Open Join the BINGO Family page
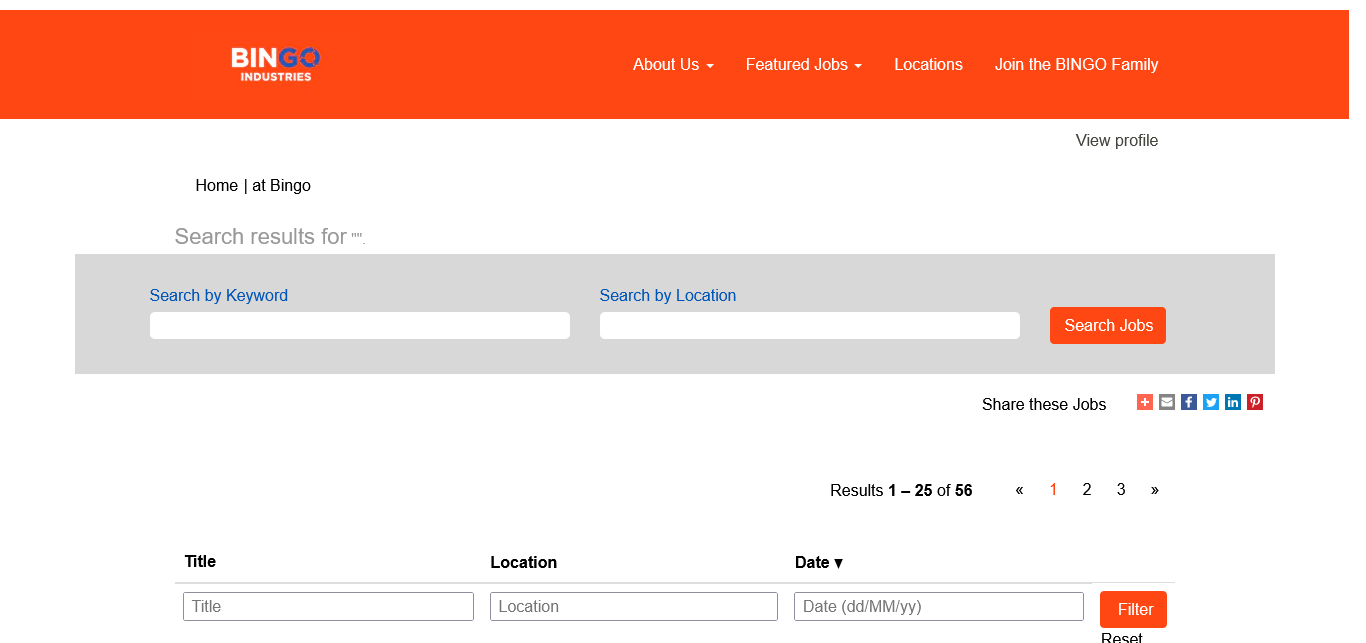 pyautogui.click(x=1076, y=65)
